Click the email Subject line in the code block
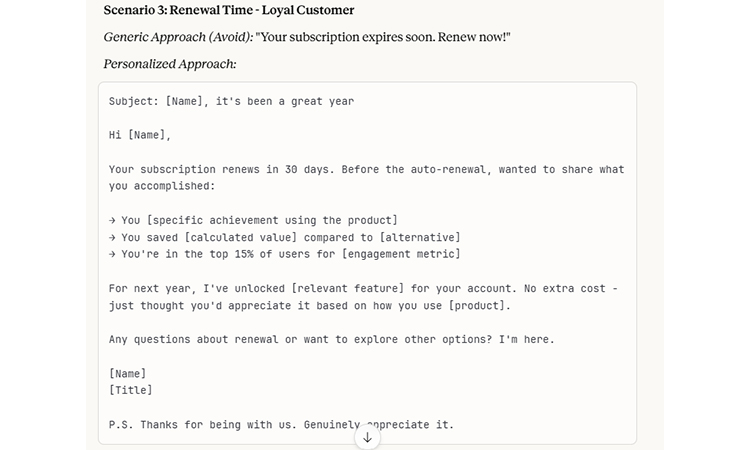The image size is (750, 450). pyautogui.click(x=231, y=101)
